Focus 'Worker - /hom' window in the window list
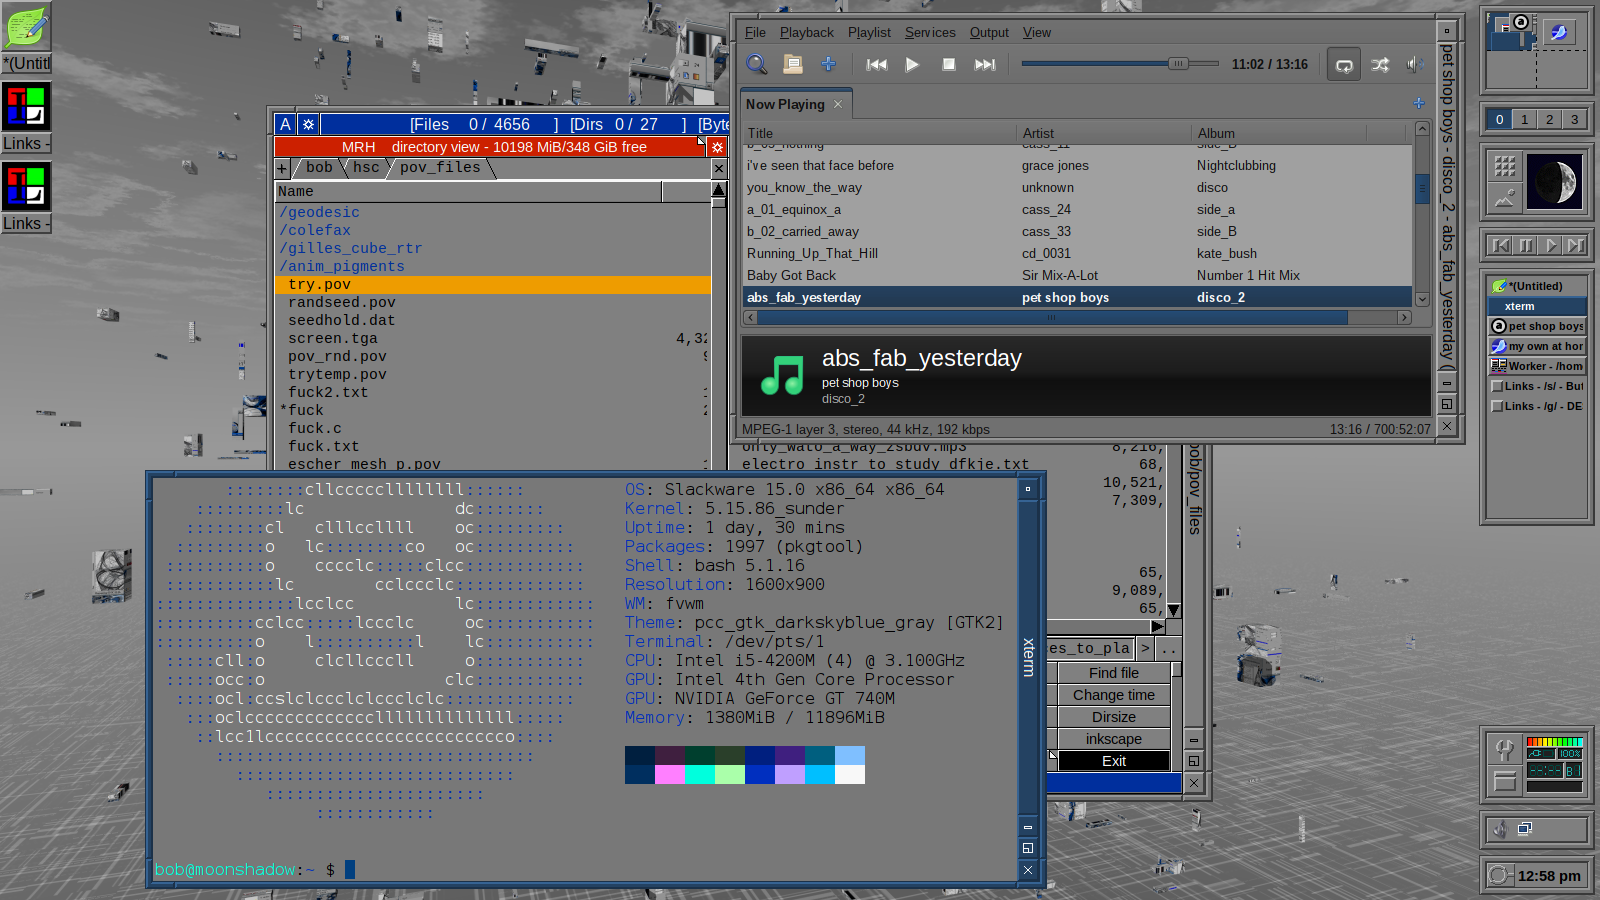Screen dimensions: 1600x900 (x=1538, y=366)
